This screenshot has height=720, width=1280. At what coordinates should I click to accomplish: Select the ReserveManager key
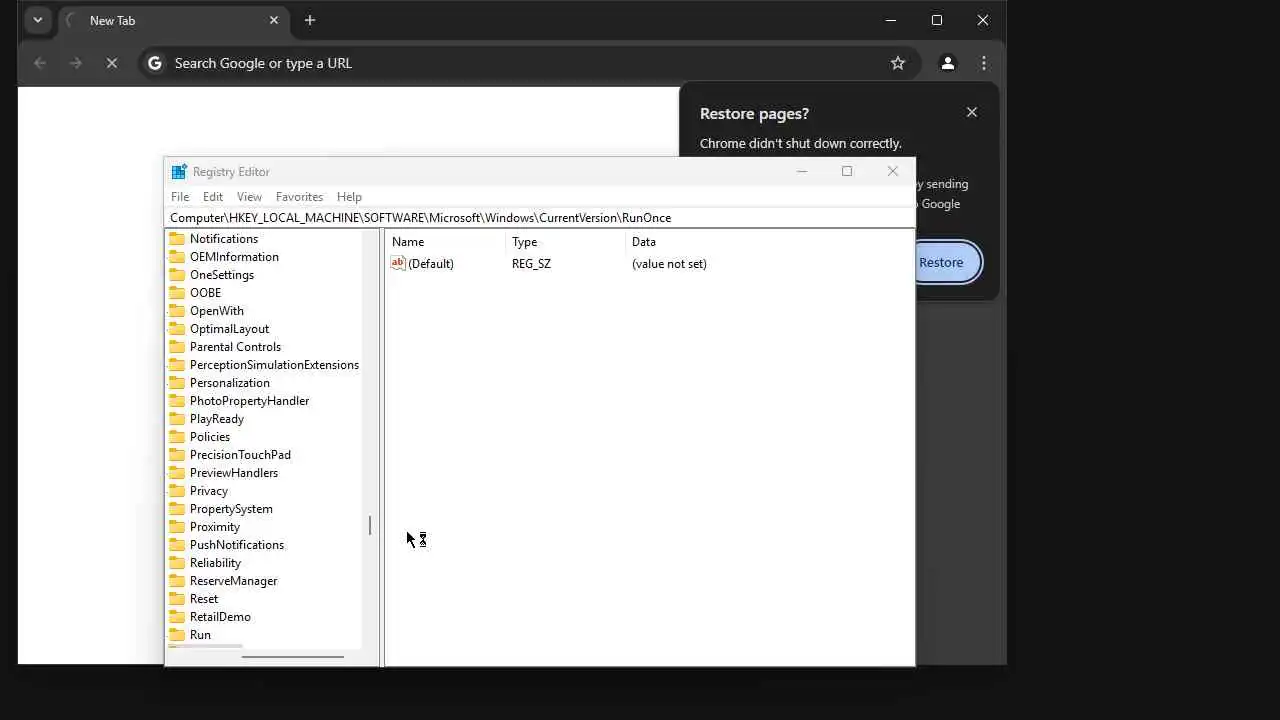tap(233, 581)
